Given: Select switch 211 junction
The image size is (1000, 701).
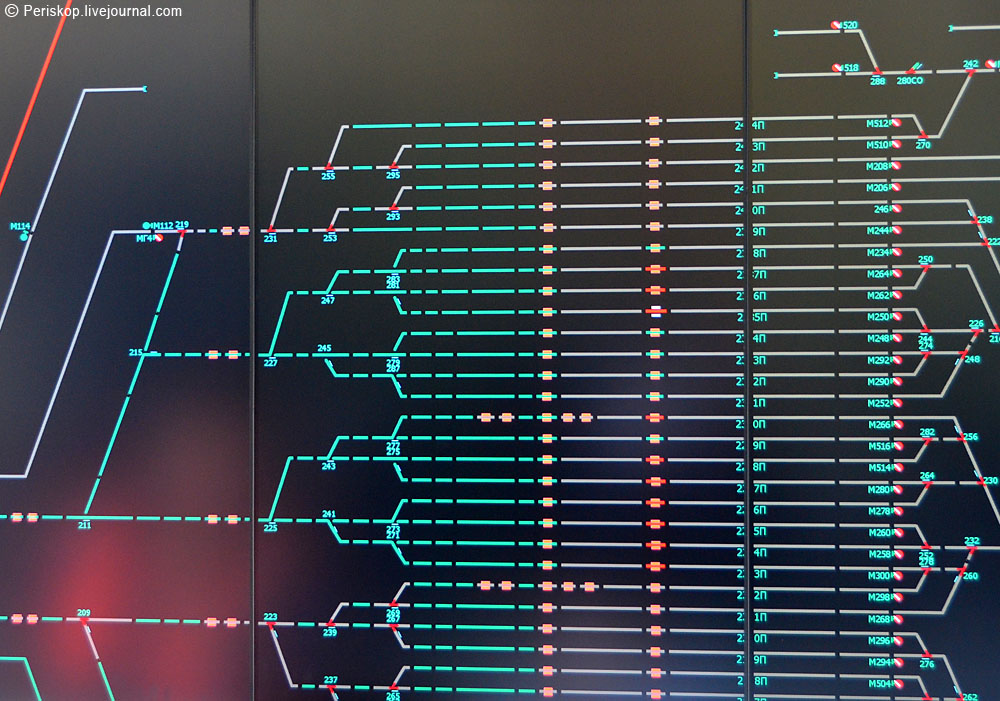Looking at the screenshot, I should click(85, 517).
